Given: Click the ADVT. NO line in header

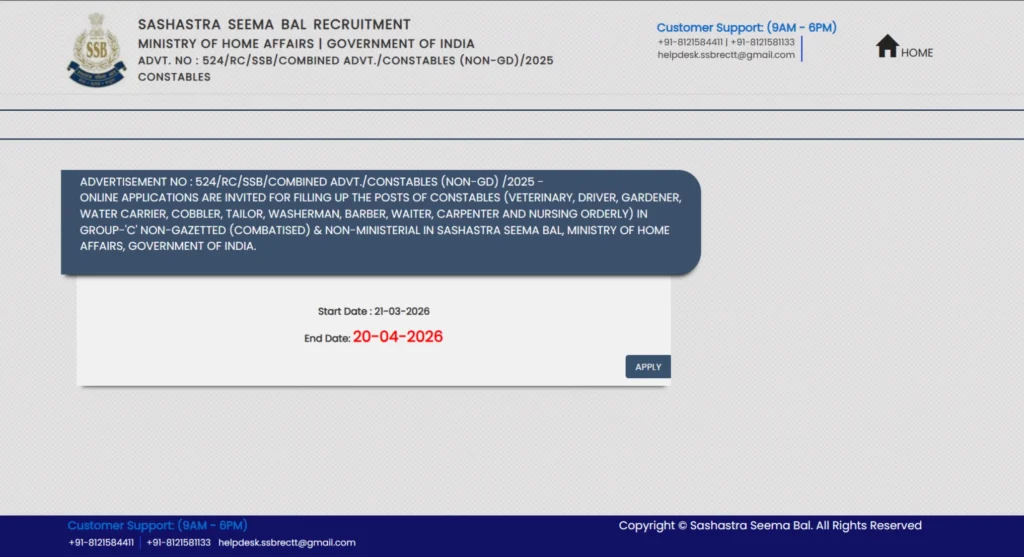Looking at the screenshot, I should (345, 61).
